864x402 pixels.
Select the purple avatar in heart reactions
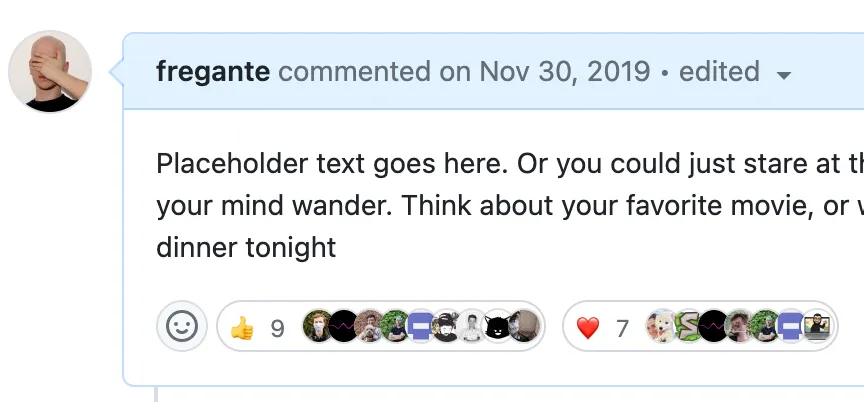point(791,327)
